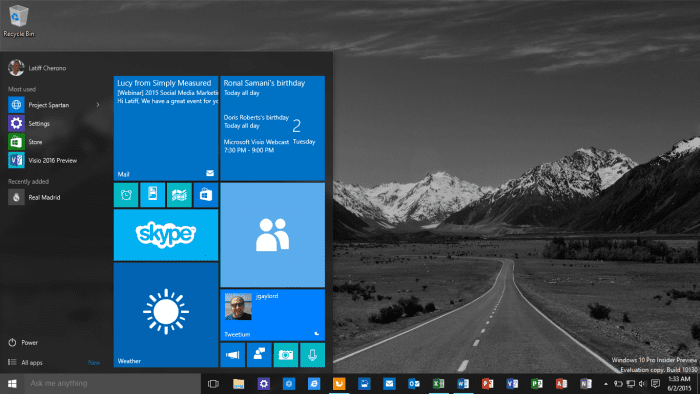The height and width of the screenshot is (394, 700).
Task: Show hidden system tray icons
Action: tap(606, 383)
